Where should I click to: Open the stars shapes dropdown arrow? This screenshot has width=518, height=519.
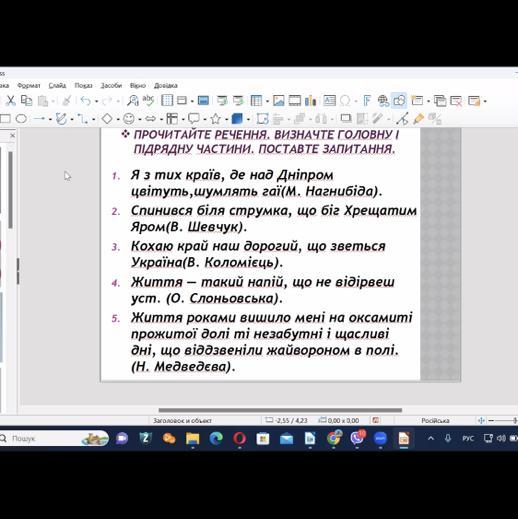tap(226, 119)
